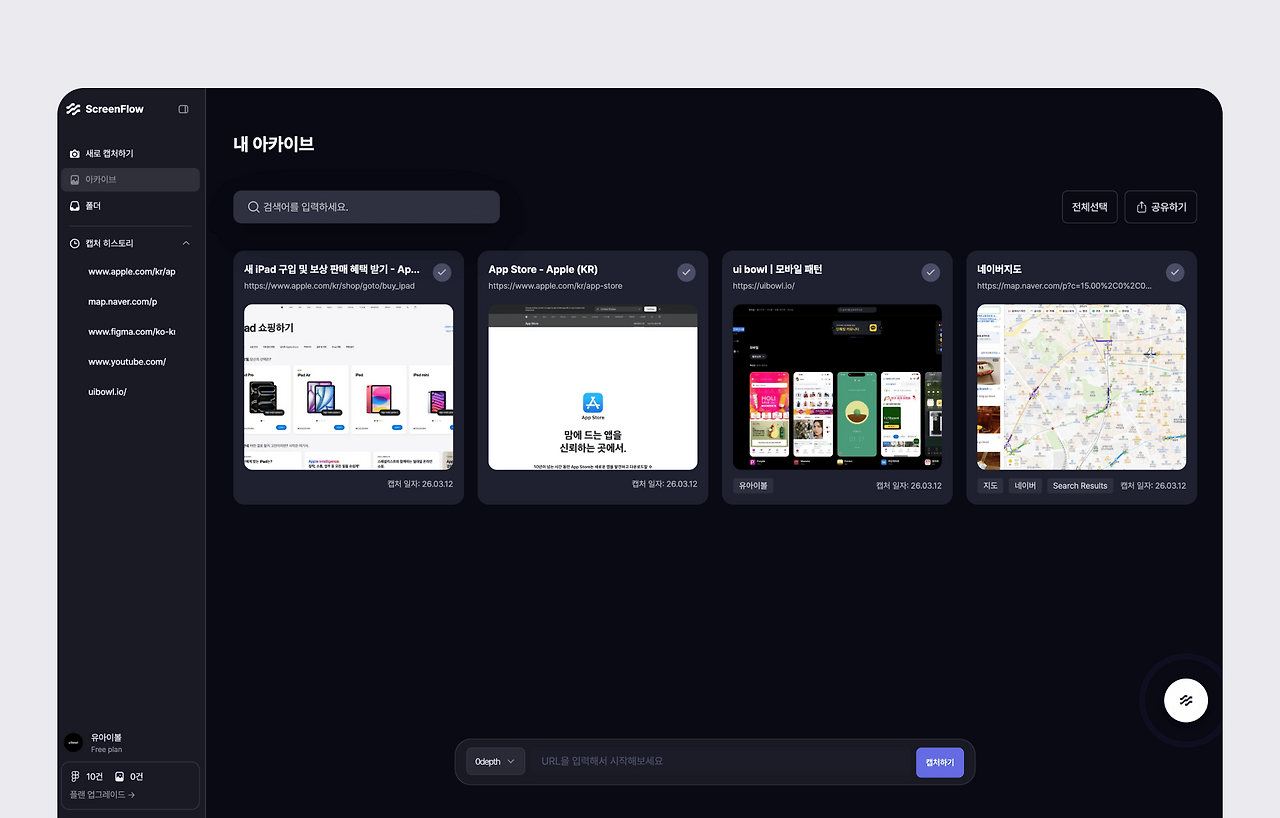Click the Search Results tag

1080,485
